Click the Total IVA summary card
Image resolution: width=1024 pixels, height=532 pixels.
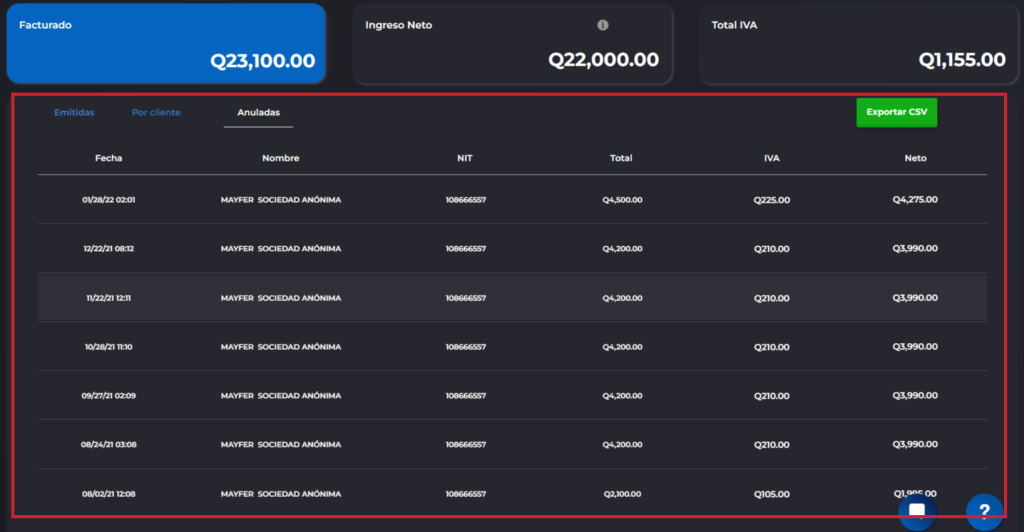click(x=859, y=43)
